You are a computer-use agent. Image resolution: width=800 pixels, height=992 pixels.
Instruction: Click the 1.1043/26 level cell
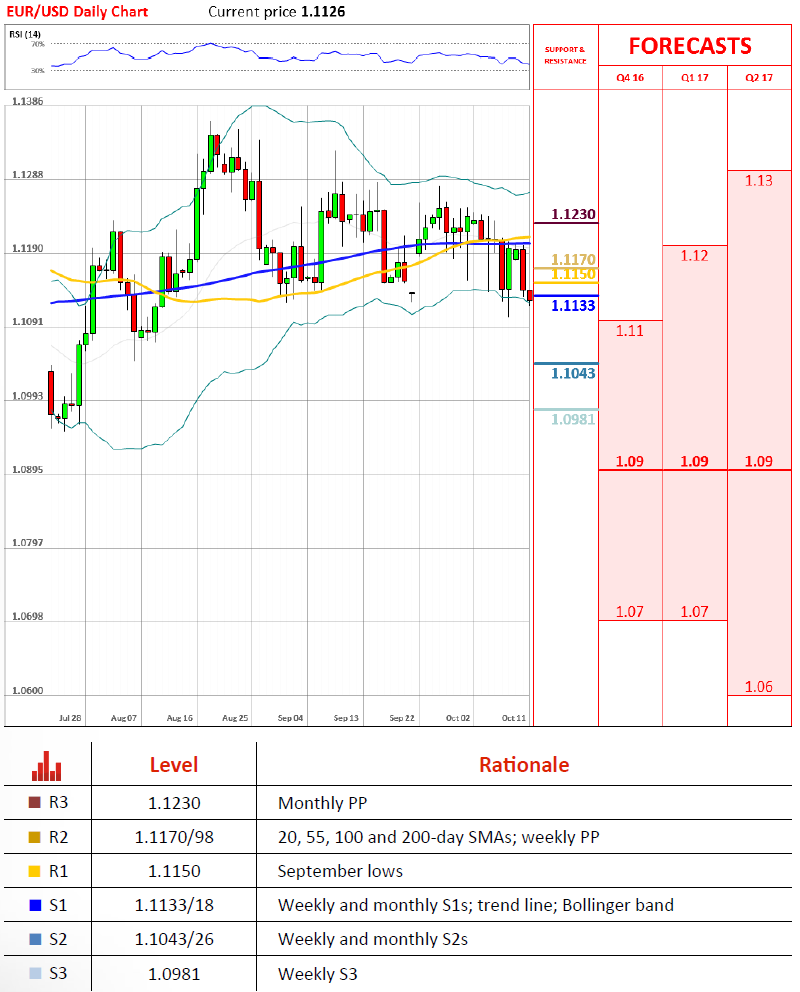click(x=174, y=939)
